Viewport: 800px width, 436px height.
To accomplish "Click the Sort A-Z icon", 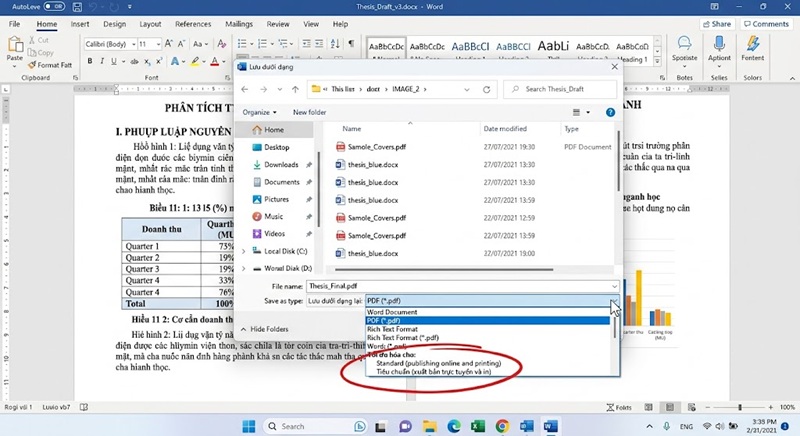I will 335,44.
